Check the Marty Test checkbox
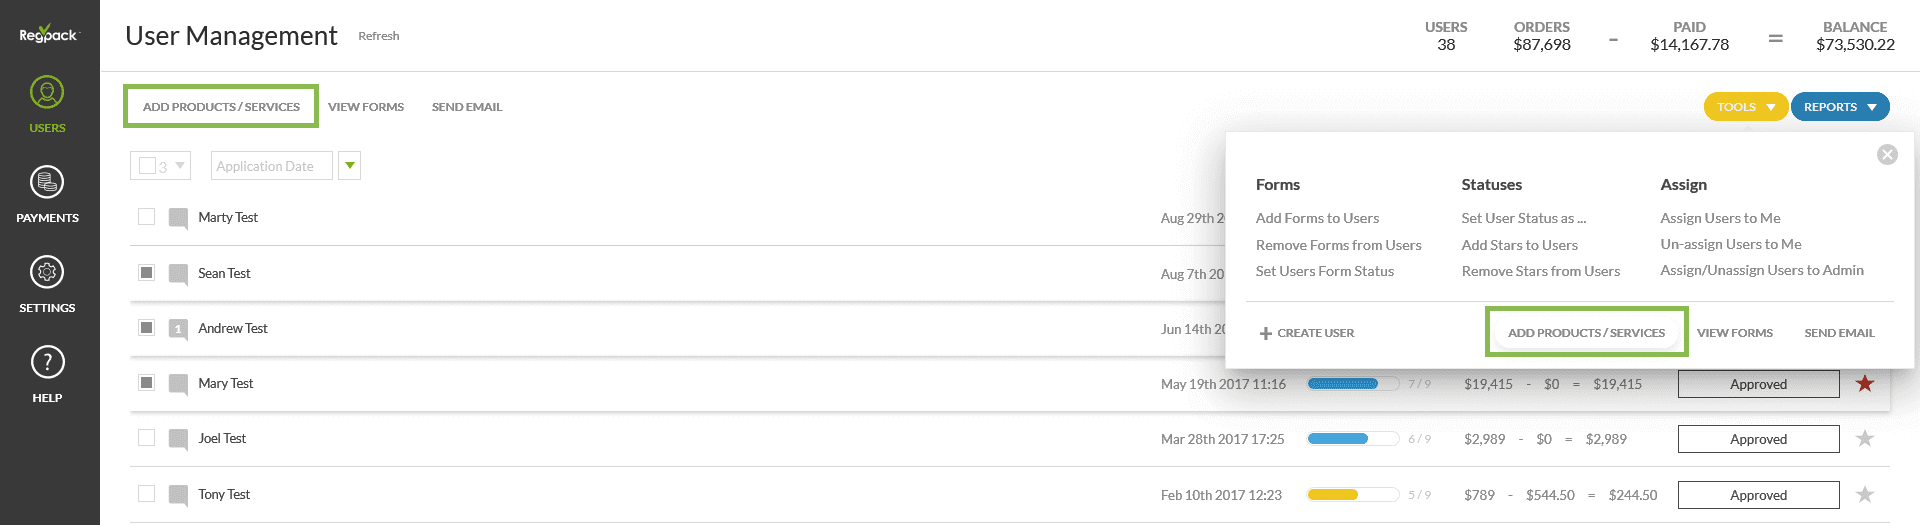Screen dimensions: 1920x525 [147, 217]
